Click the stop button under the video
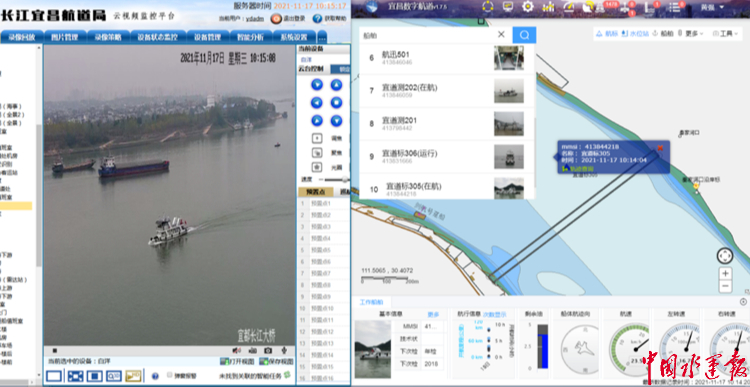The image size is (750, 387). click(x=55, y=351)
